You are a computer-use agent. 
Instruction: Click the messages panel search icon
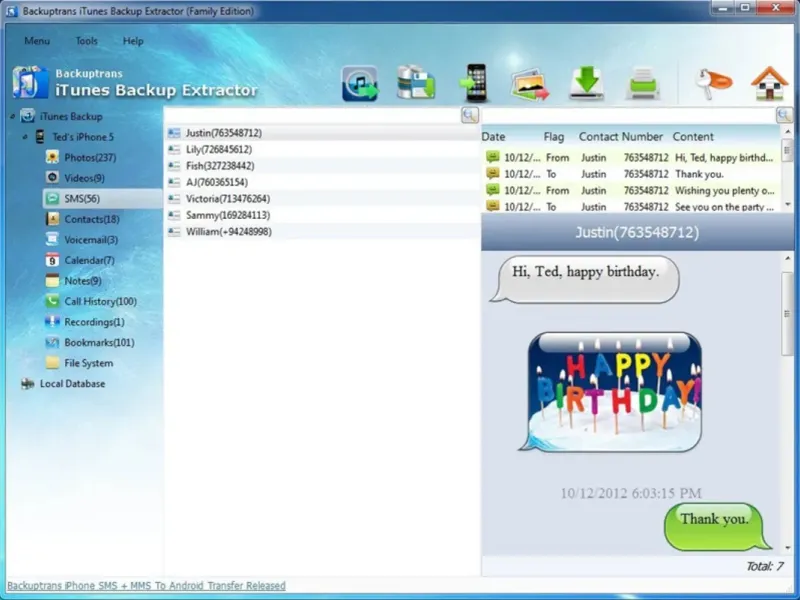pos(784,115)
